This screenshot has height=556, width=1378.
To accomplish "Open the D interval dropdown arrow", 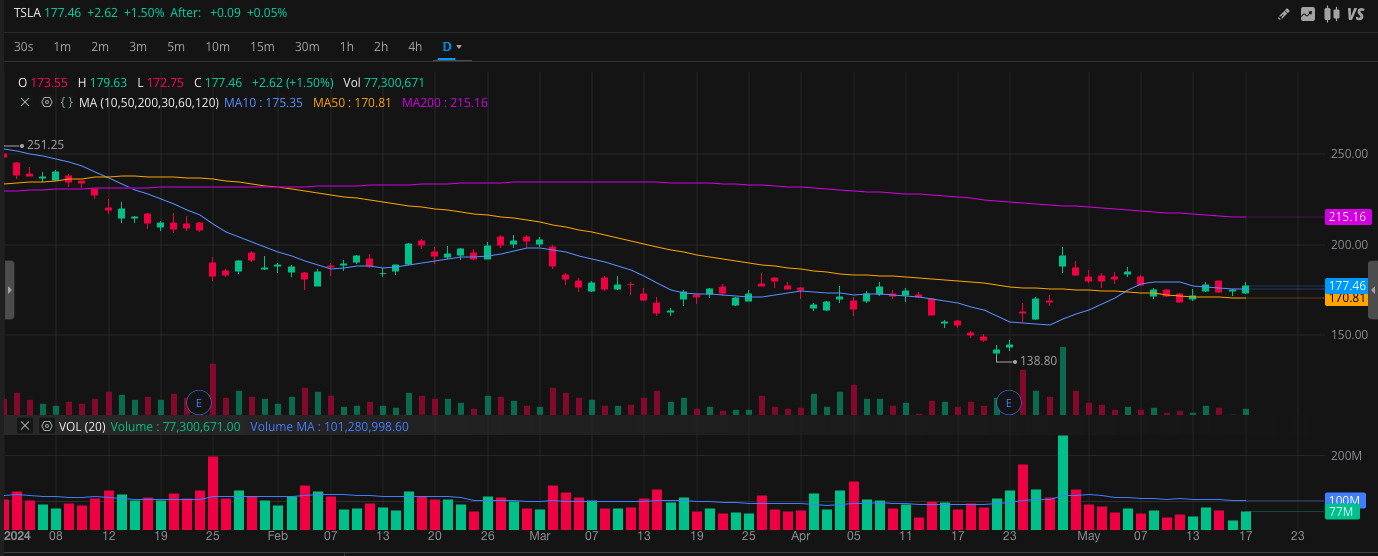I will 459,47.
